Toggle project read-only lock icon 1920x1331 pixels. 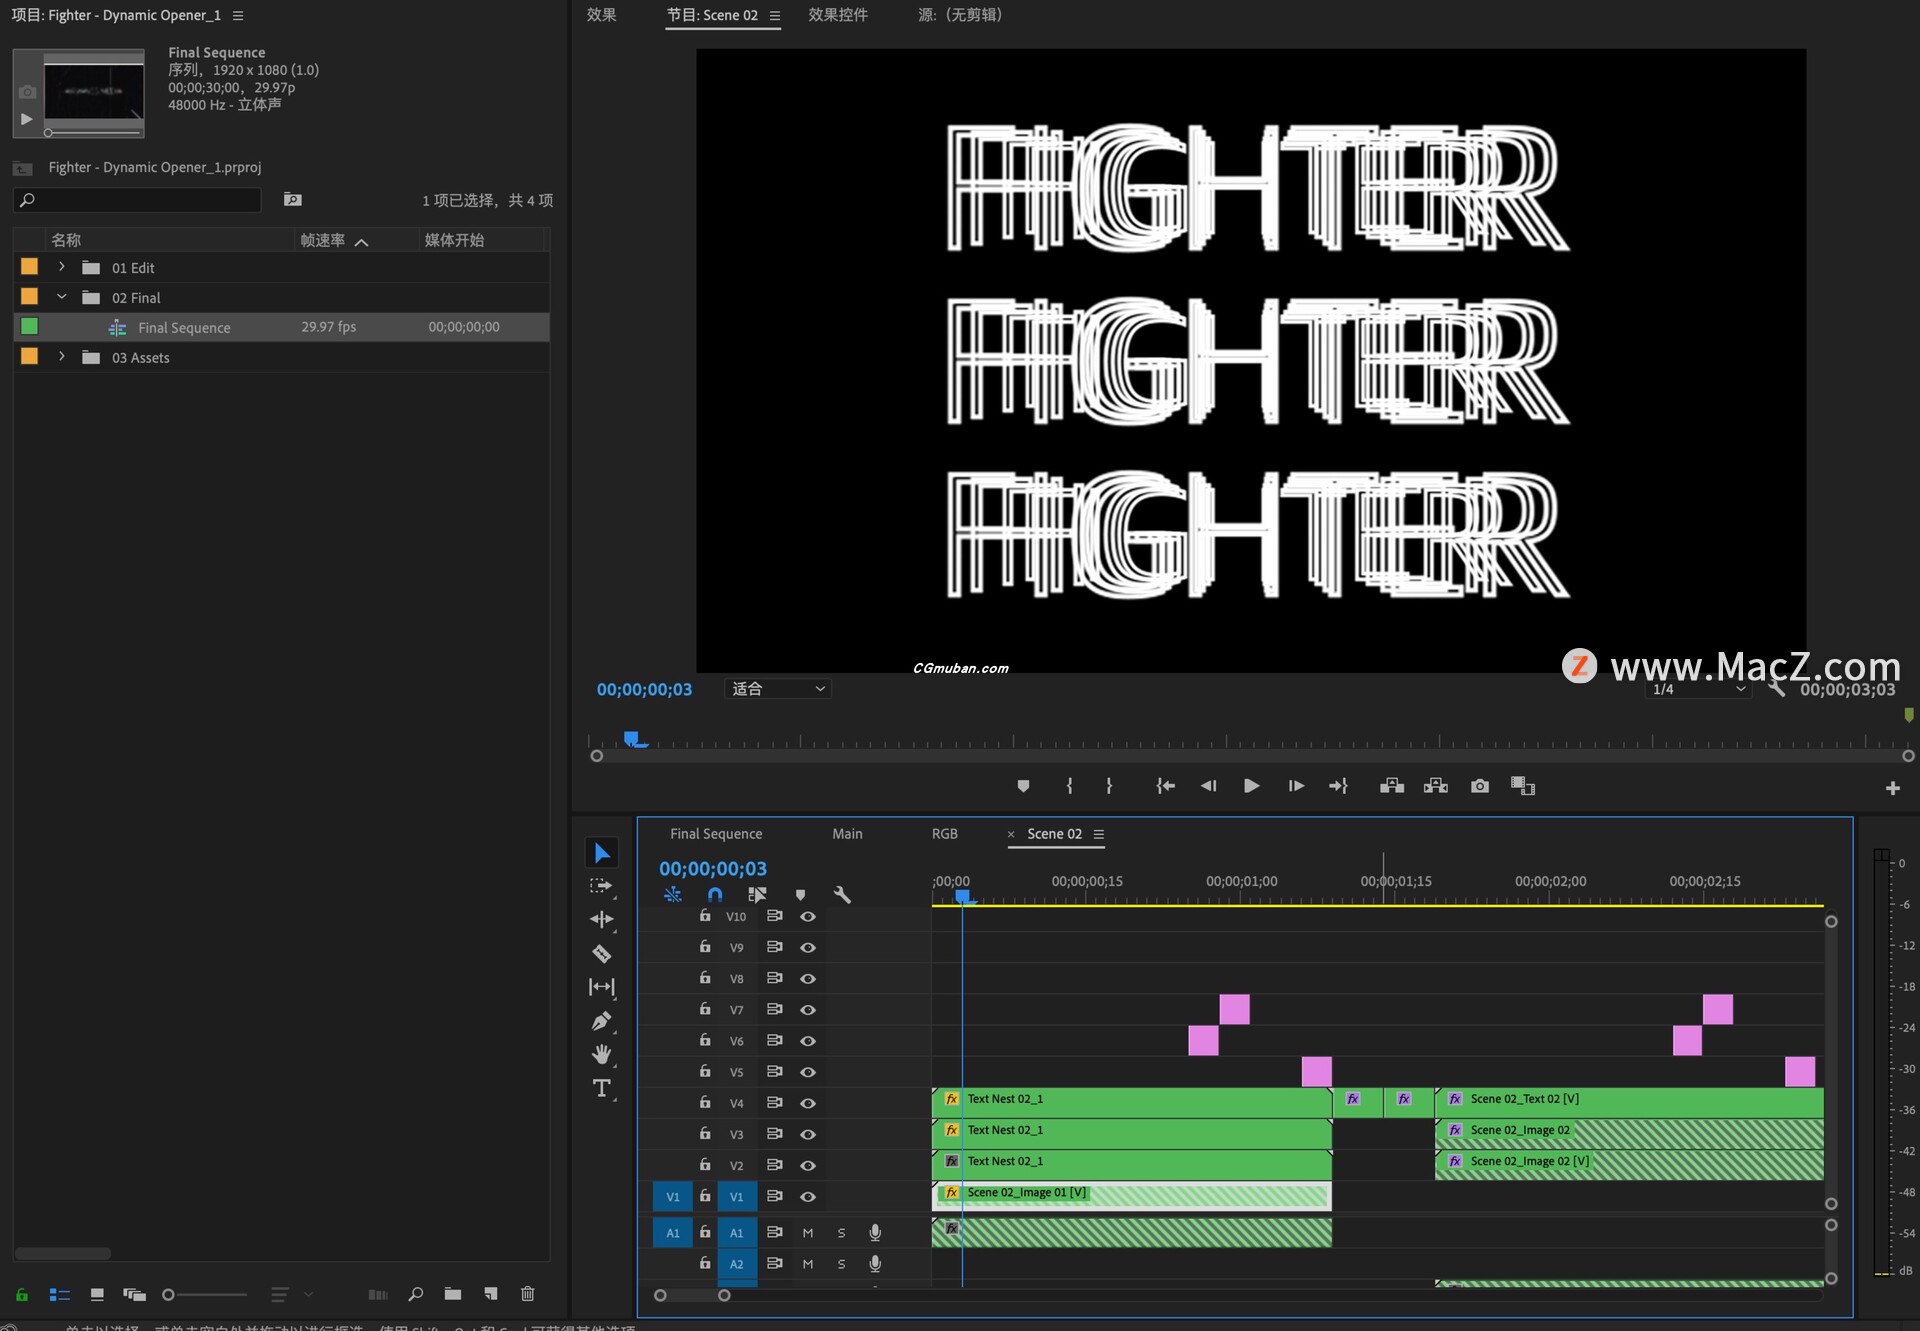point(22,1294)
